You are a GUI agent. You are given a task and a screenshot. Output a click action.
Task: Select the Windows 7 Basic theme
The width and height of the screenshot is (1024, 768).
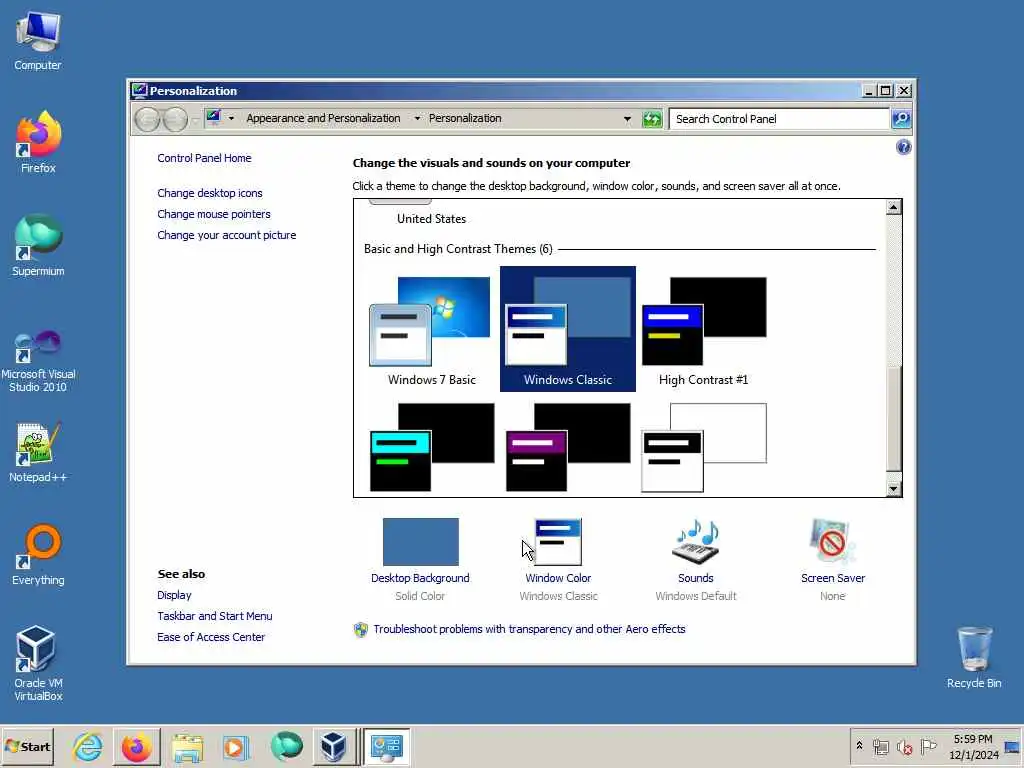431,329
